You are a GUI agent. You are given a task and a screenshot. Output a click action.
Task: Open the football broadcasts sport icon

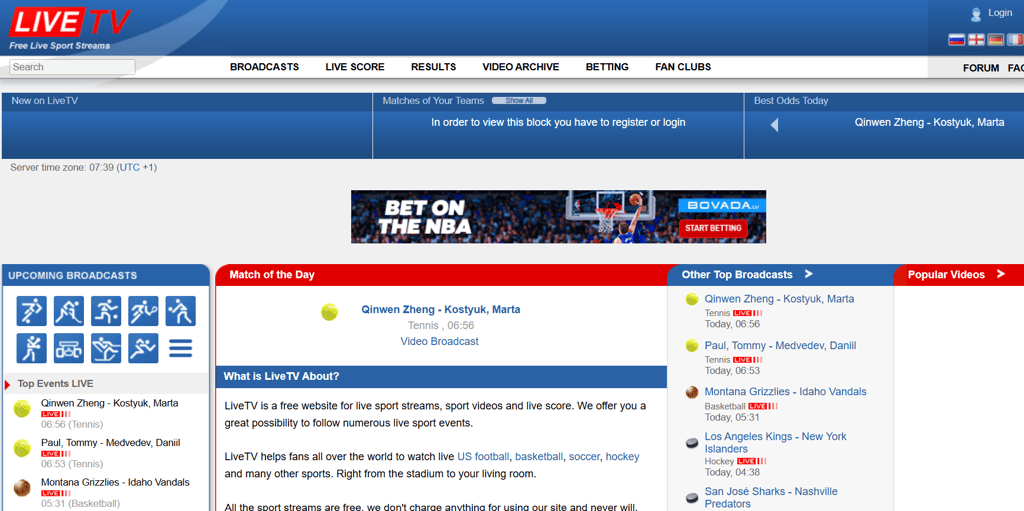pos(31,311)
